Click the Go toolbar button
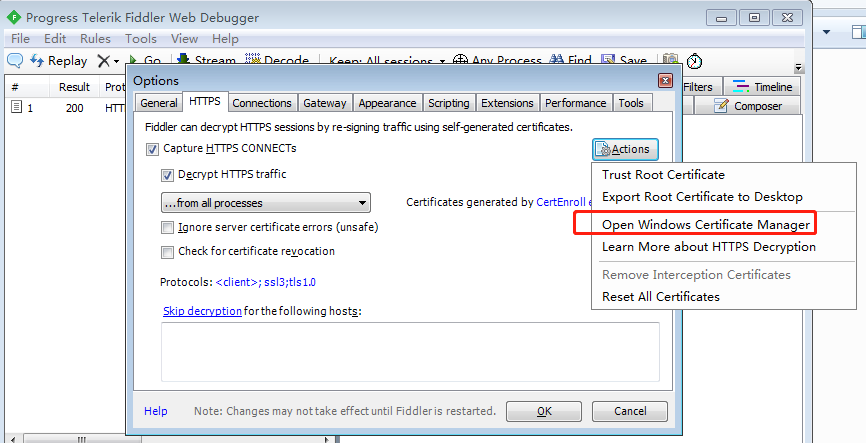The height and width of the screenshot is (443, 866). [145, 61]
